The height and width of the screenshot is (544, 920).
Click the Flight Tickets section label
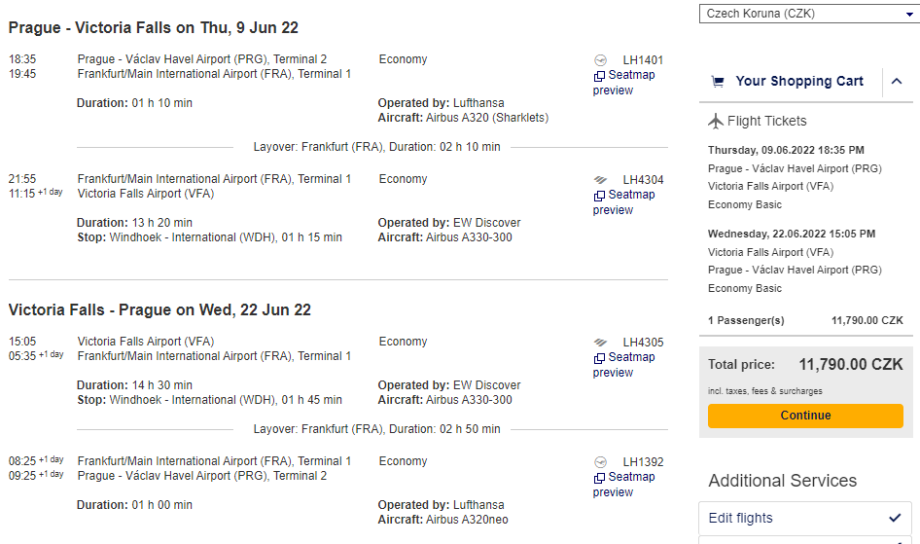point(767,121)
